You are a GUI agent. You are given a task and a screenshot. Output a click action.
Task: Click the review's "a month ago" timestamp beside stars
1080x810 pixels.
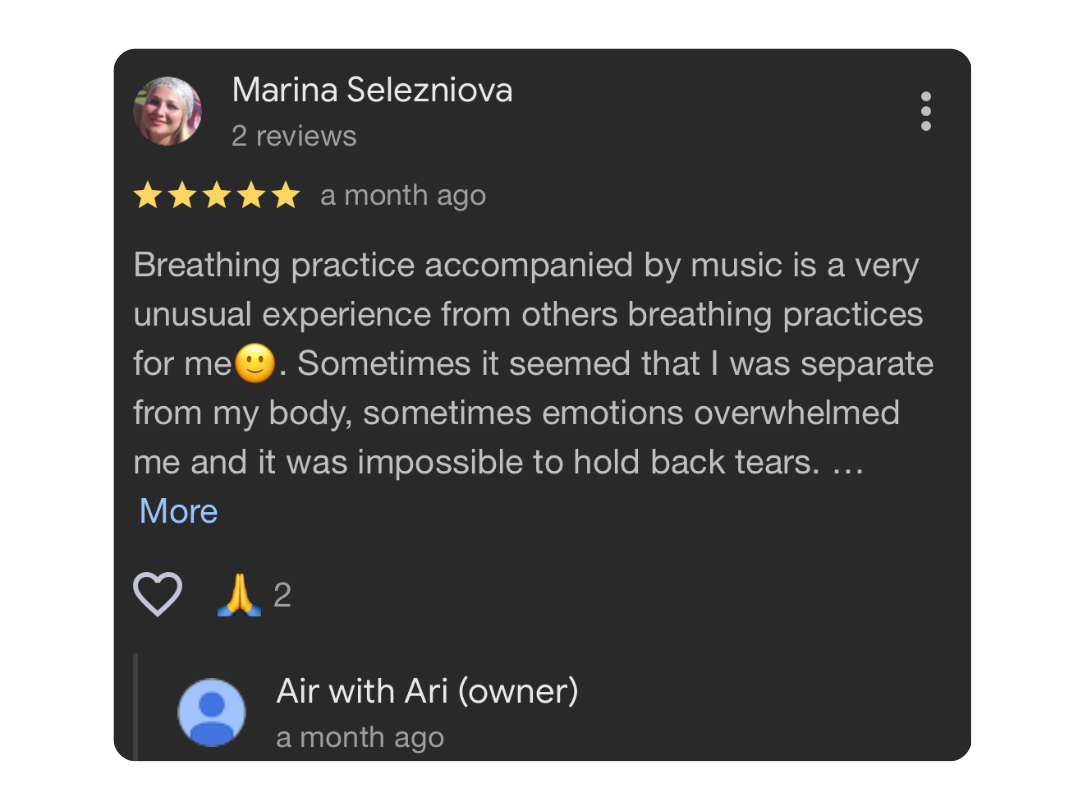(403, 195)
